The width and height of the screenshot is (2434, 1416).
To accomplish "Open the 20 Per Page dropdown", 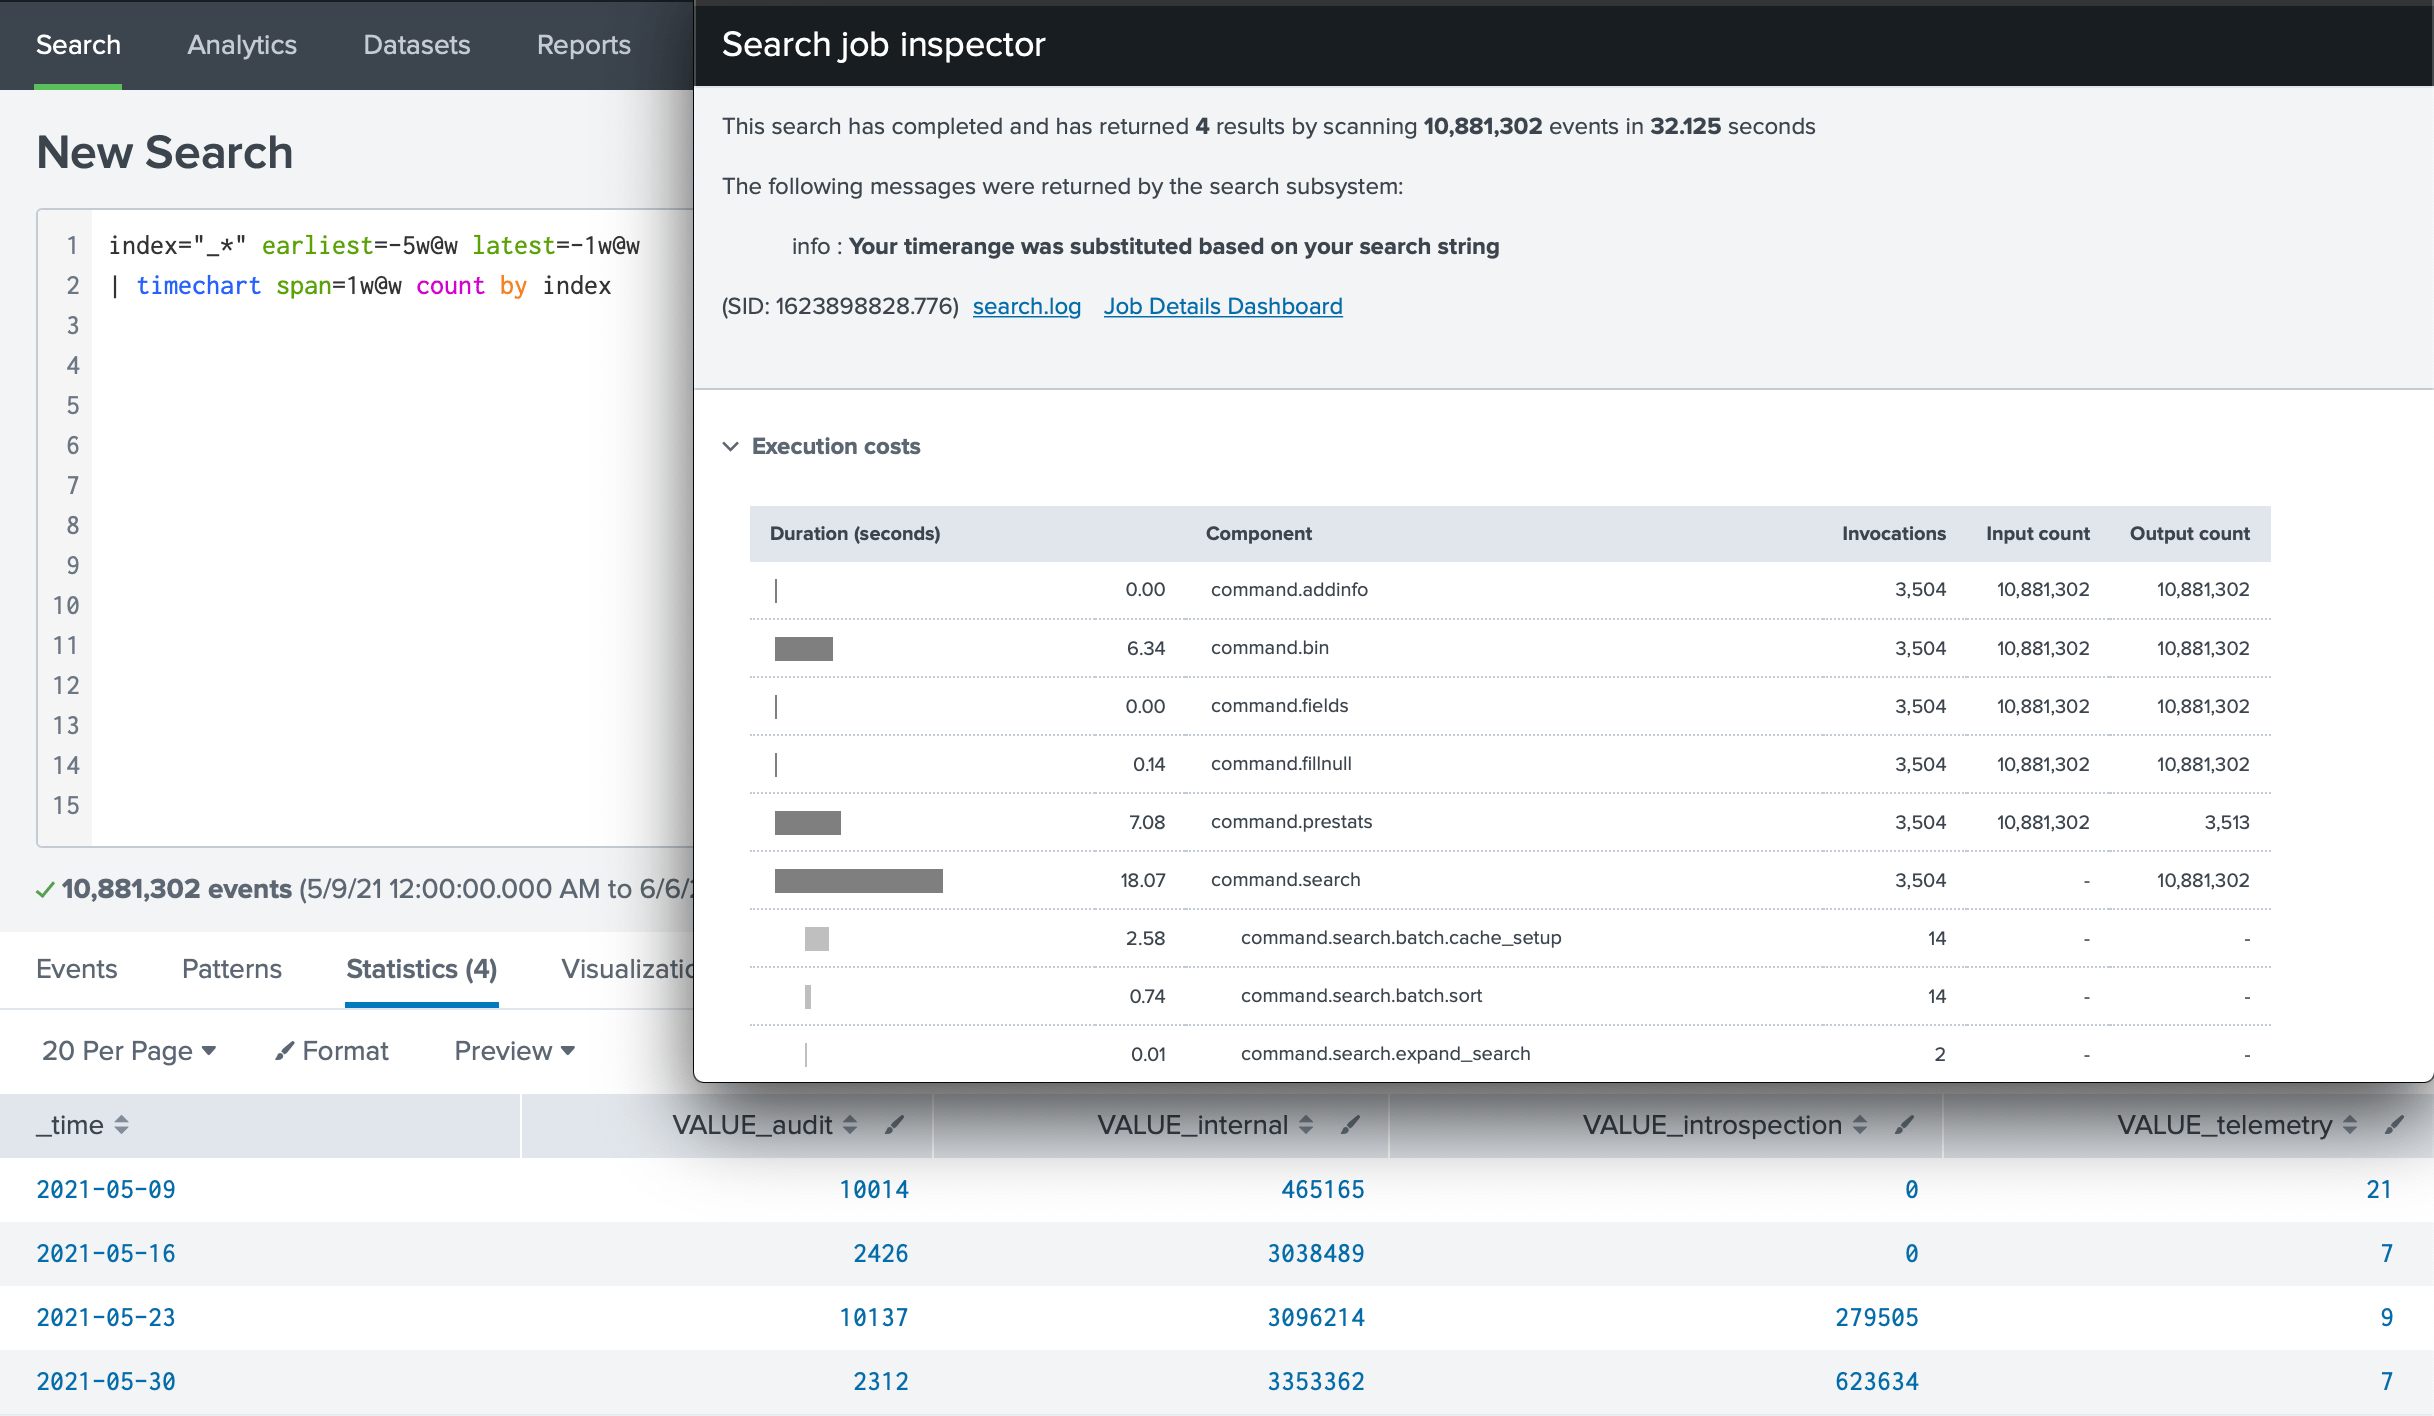I will click(x=129, y=1051).
